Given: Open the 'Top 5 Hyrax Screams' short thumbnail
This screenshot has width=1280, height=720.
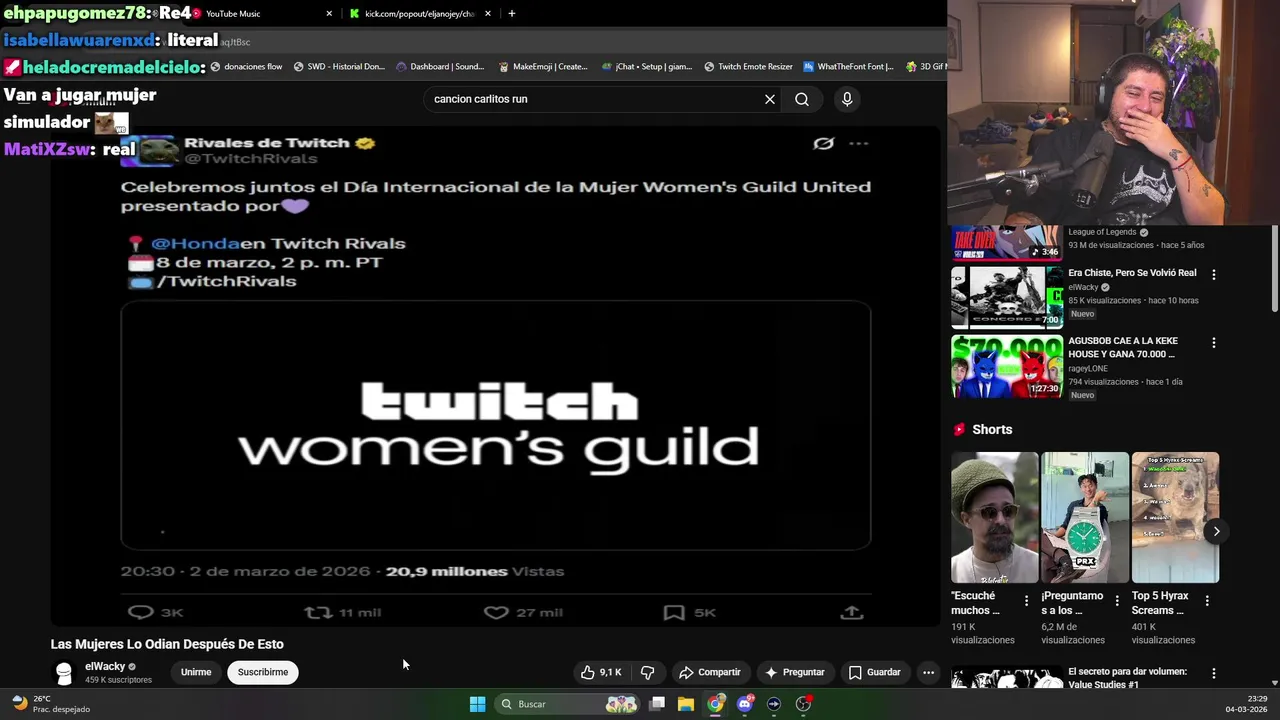Looking at the screenshot, I should pos(1175,517).
